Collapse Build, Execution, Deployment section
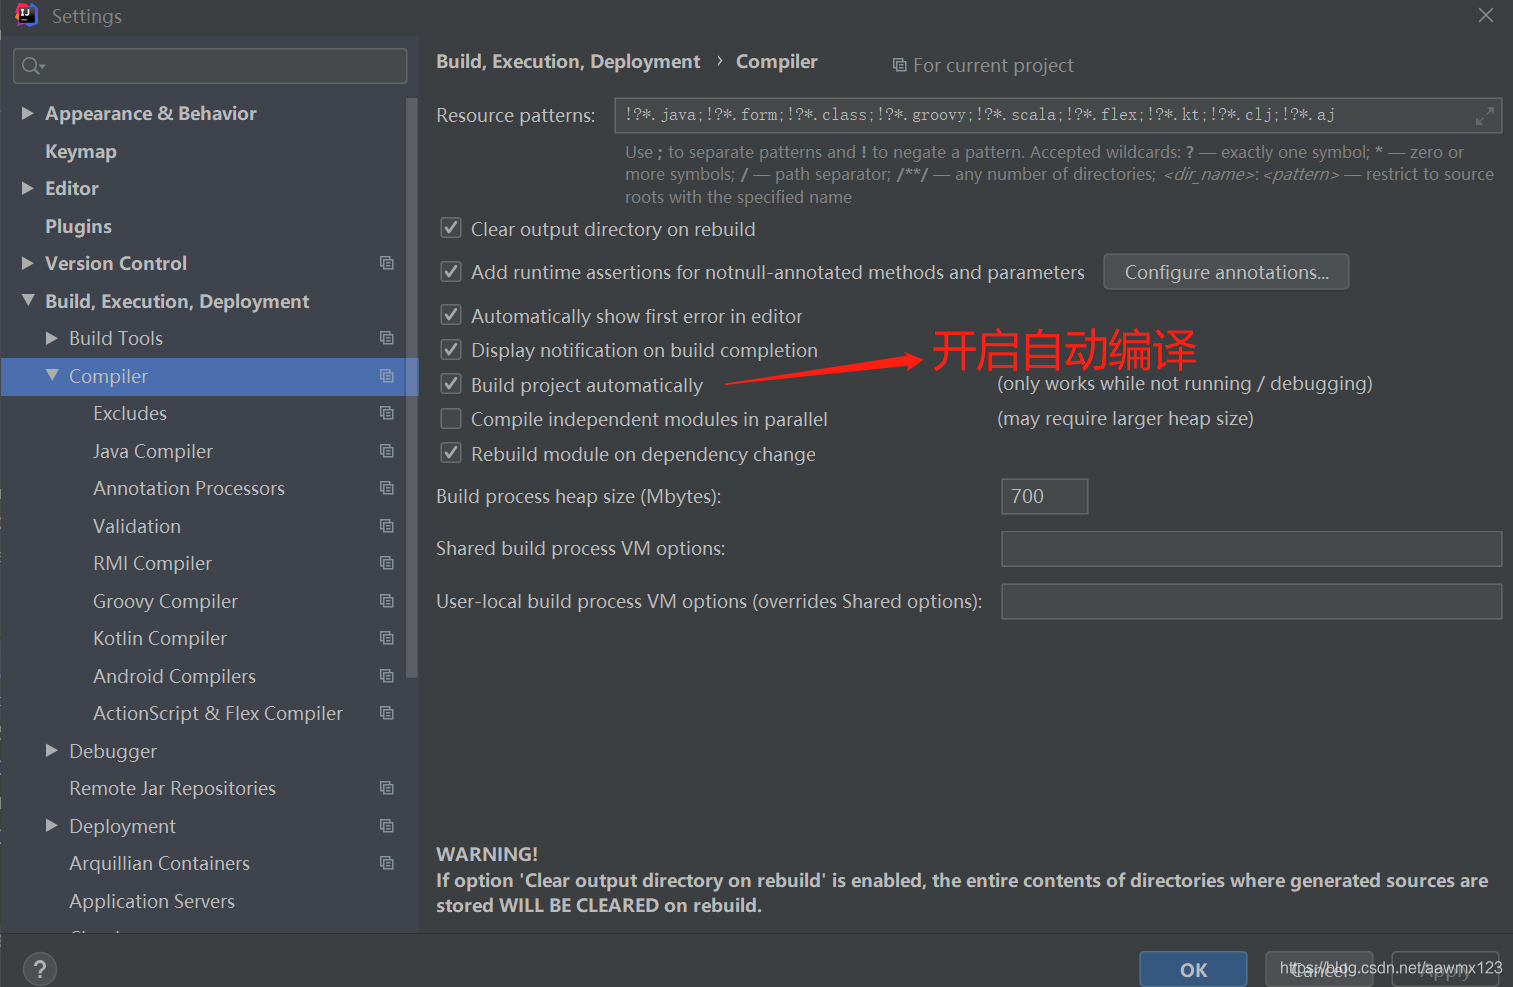 click(27, 300)
